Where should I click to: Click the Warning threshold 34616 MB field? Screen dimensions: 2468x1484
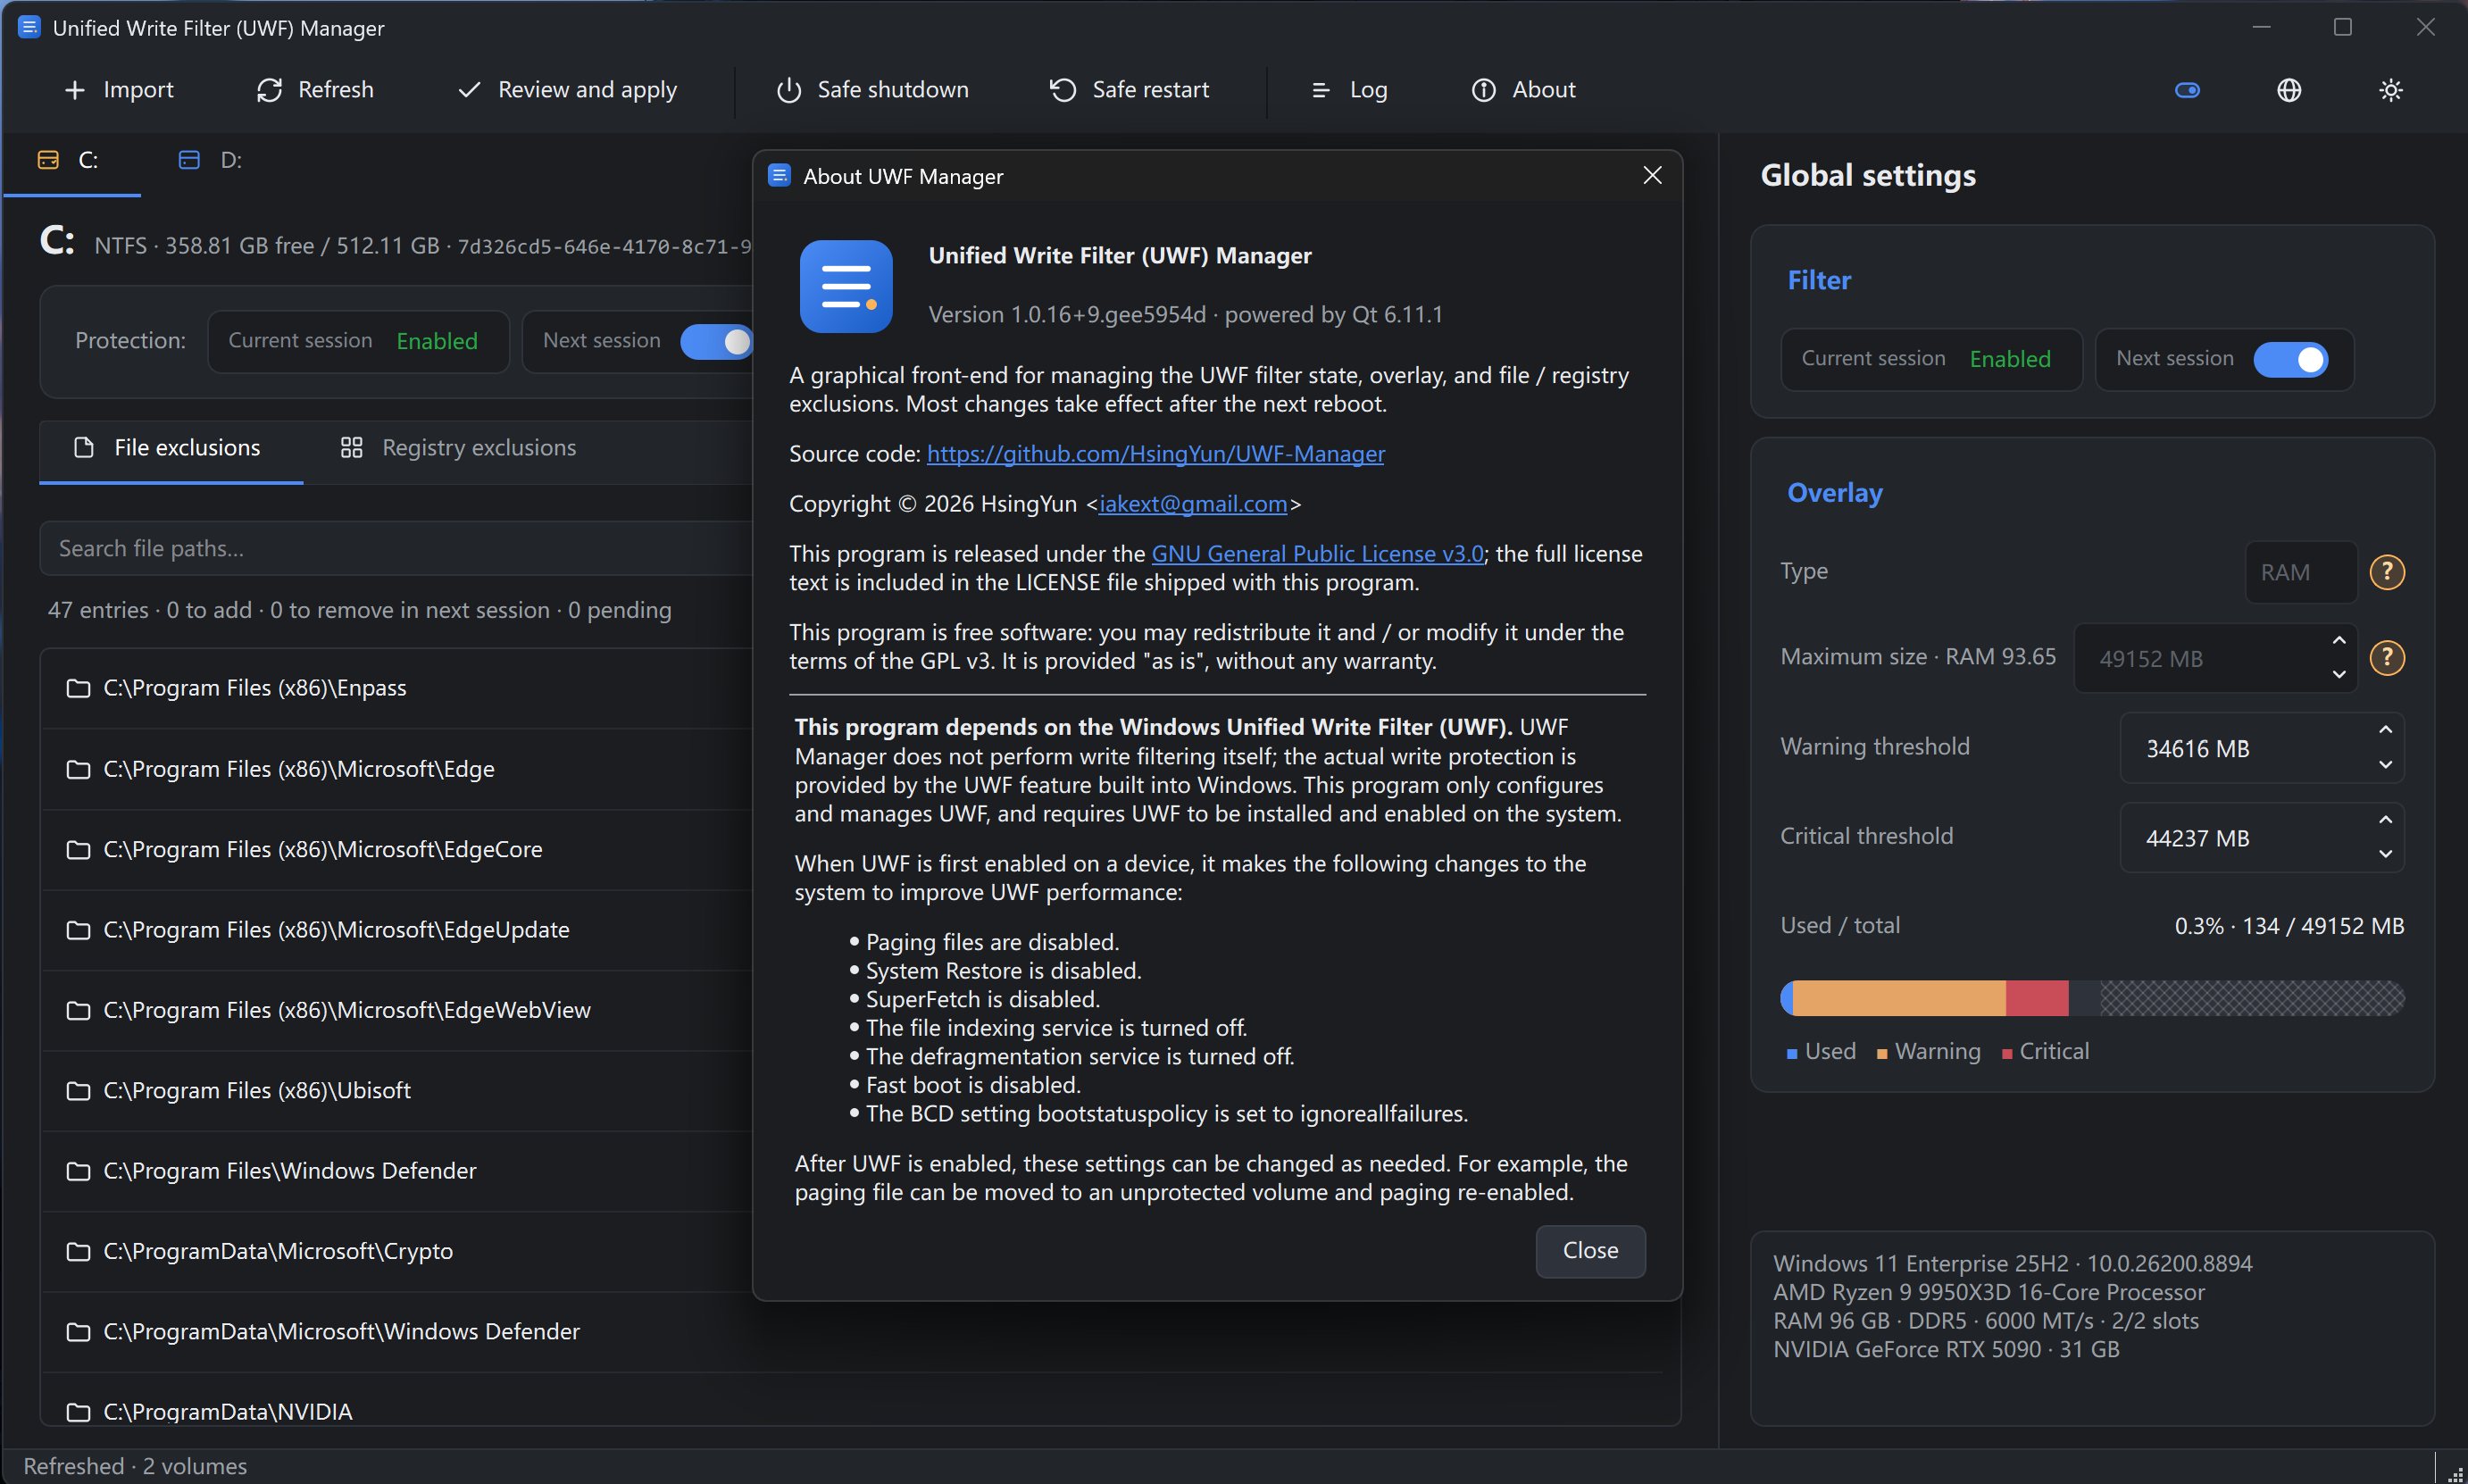2262,748
